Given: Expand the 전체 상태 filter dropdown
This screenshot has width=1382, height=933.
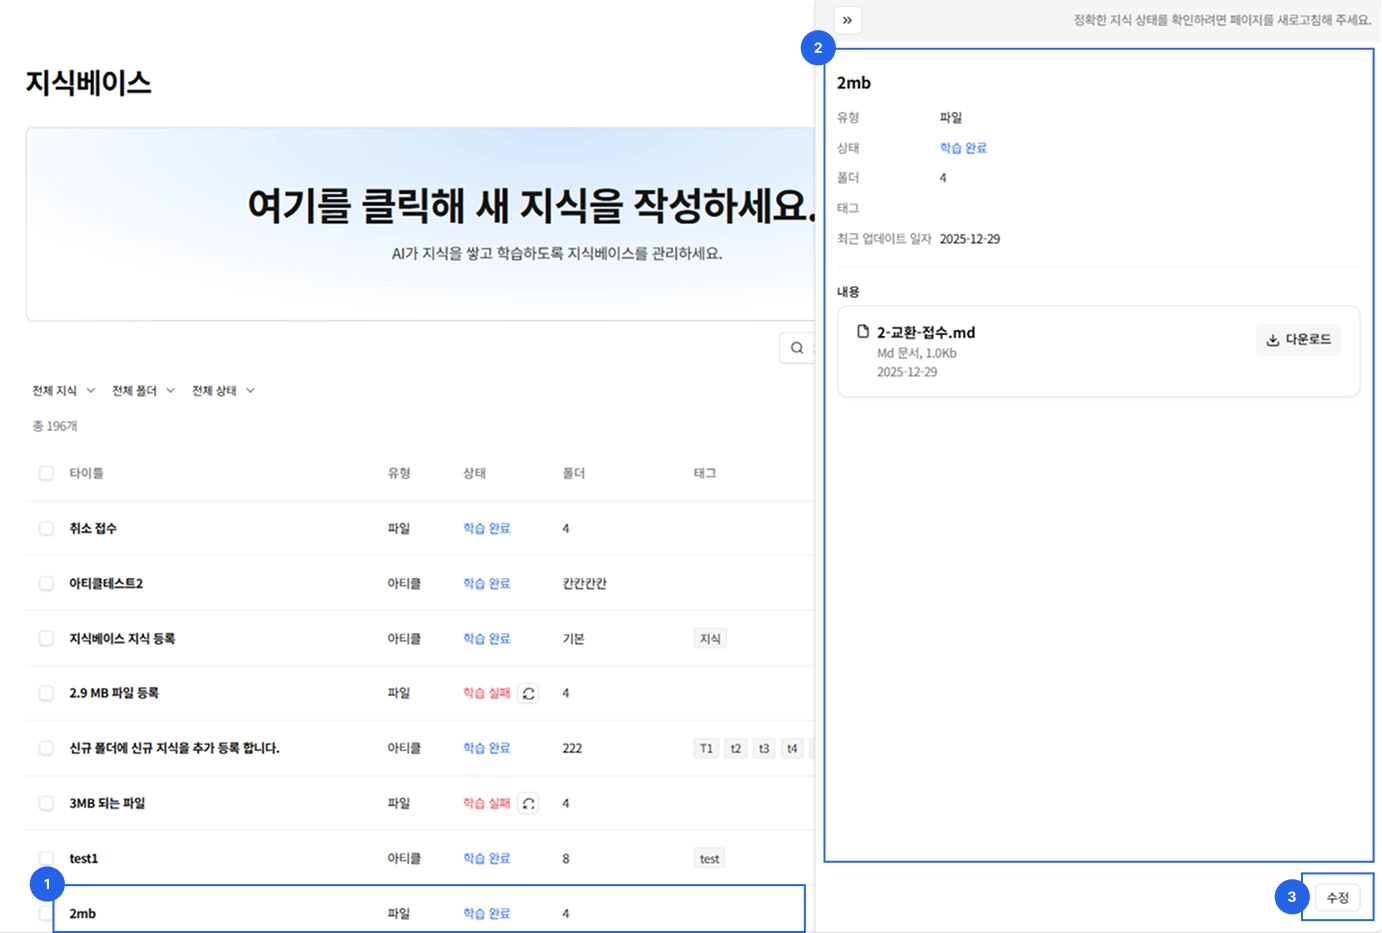Looking at the screenshot, I should pos(223,391).
